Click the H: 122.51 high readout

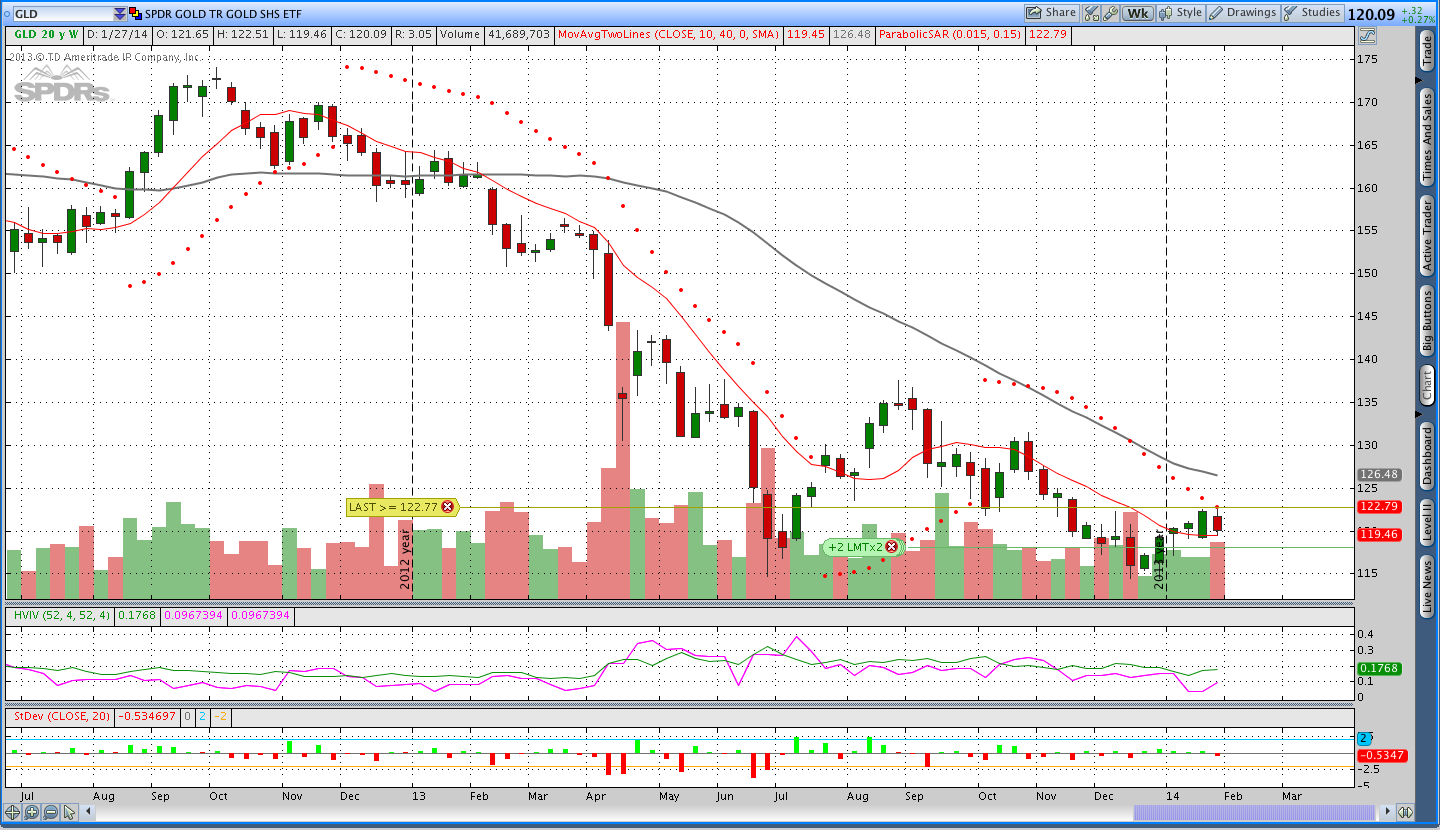point(245,34)
